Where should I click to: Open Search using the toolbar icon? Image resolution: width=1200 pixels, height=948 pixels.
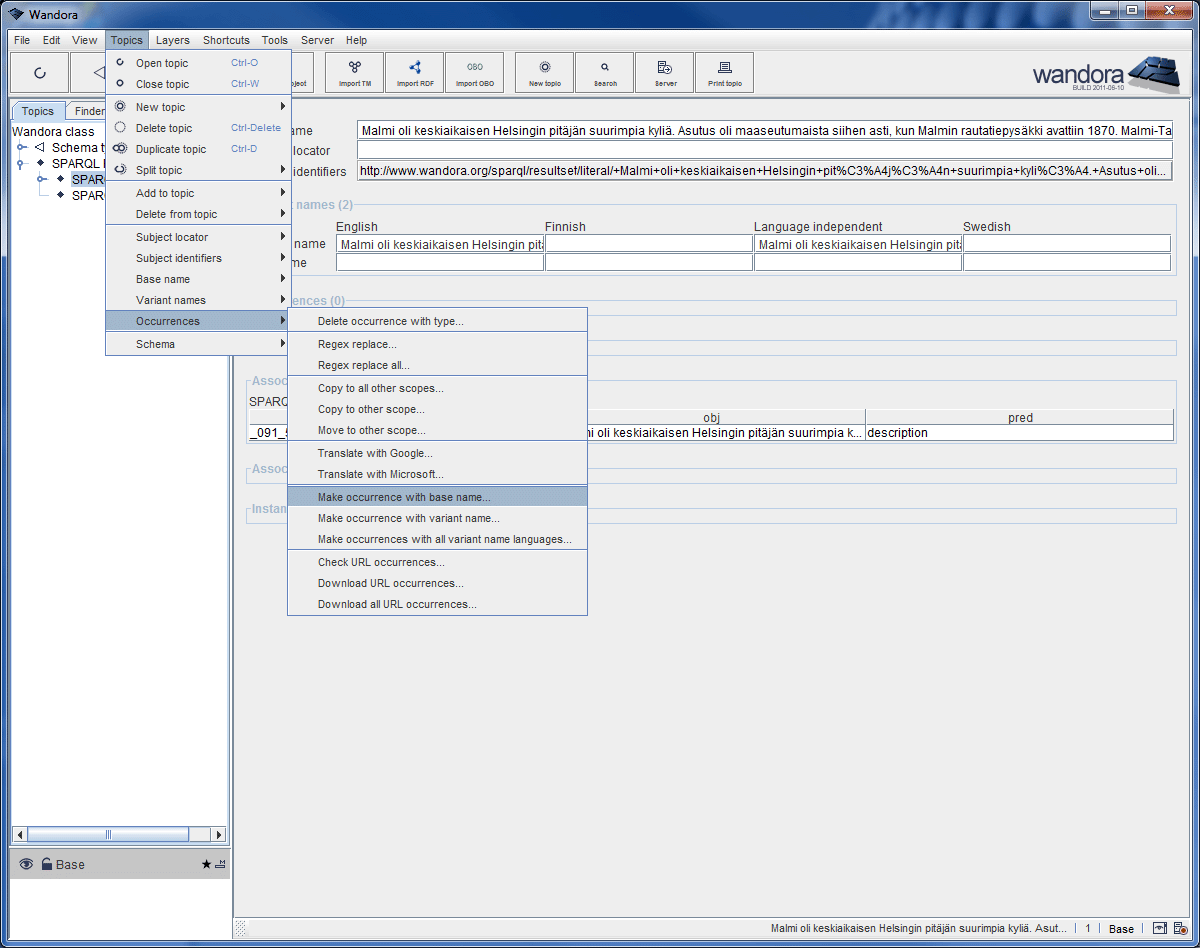pos(604,71)
